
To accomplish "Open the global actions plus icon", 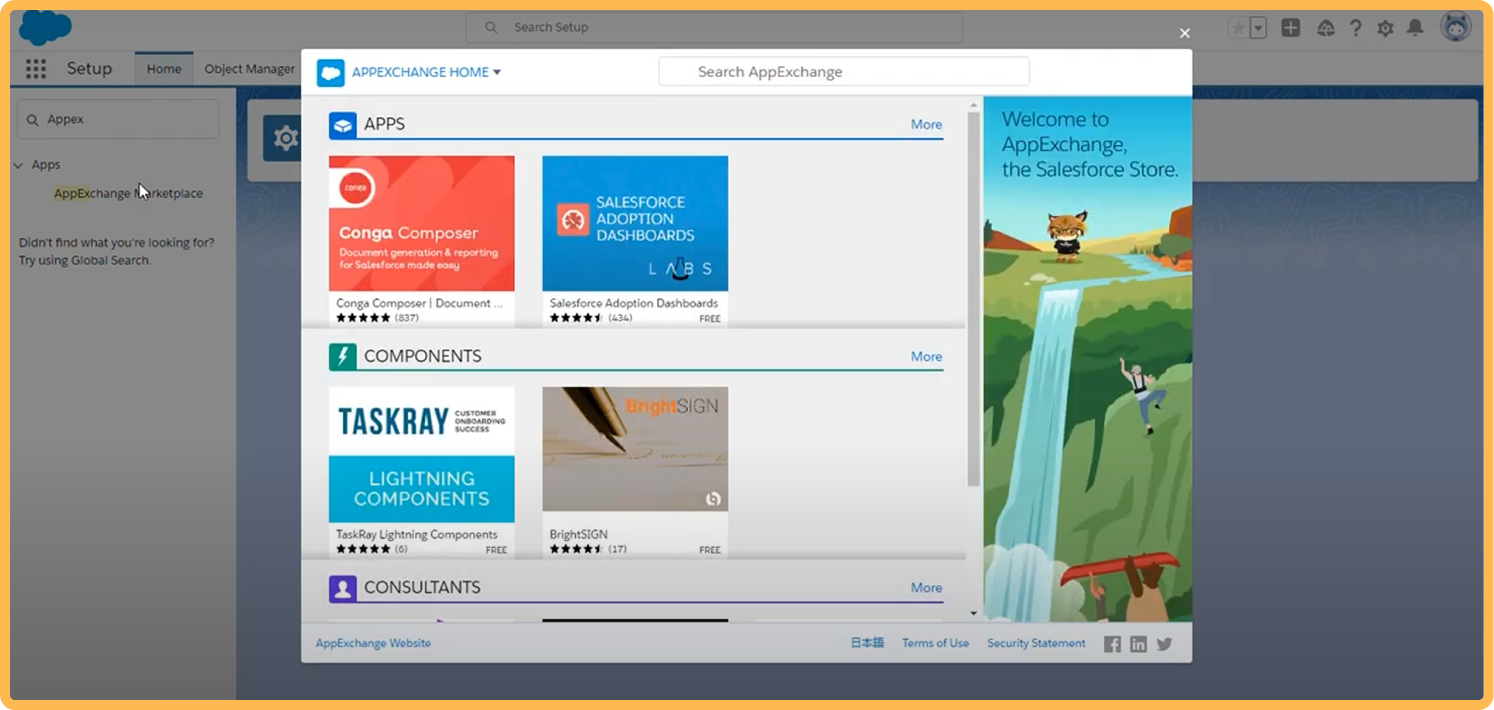I will 1291,28.
